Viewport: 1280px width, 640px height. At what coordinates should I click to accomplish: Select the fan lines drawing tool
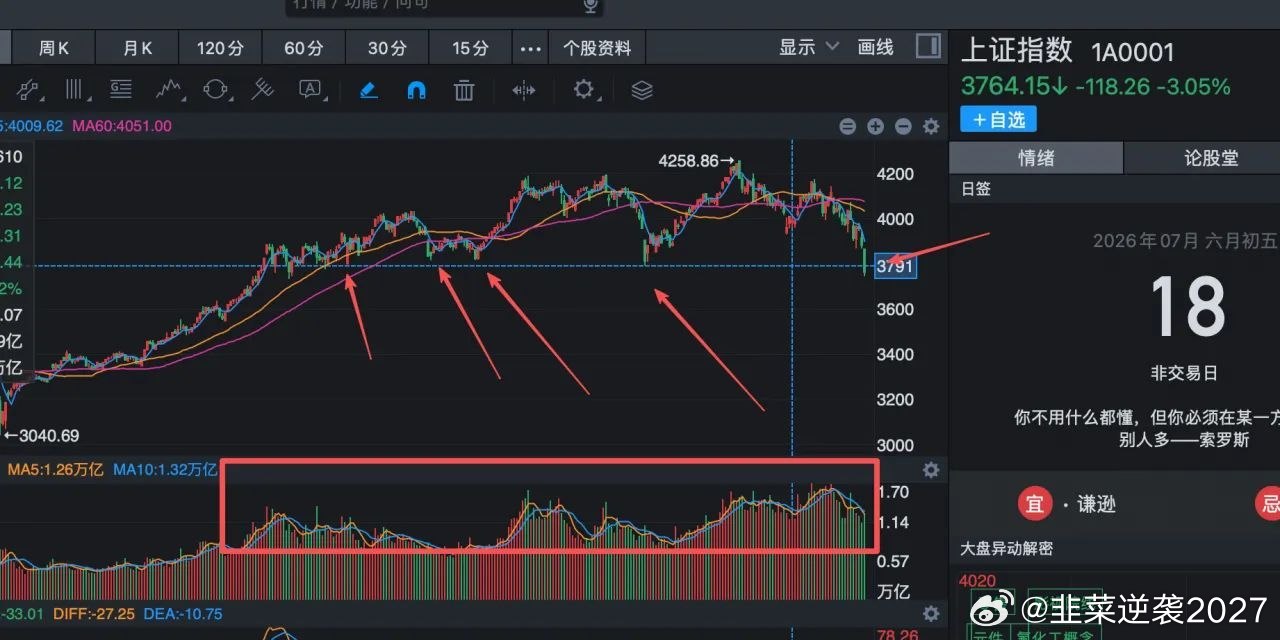(x=262, y=90)
